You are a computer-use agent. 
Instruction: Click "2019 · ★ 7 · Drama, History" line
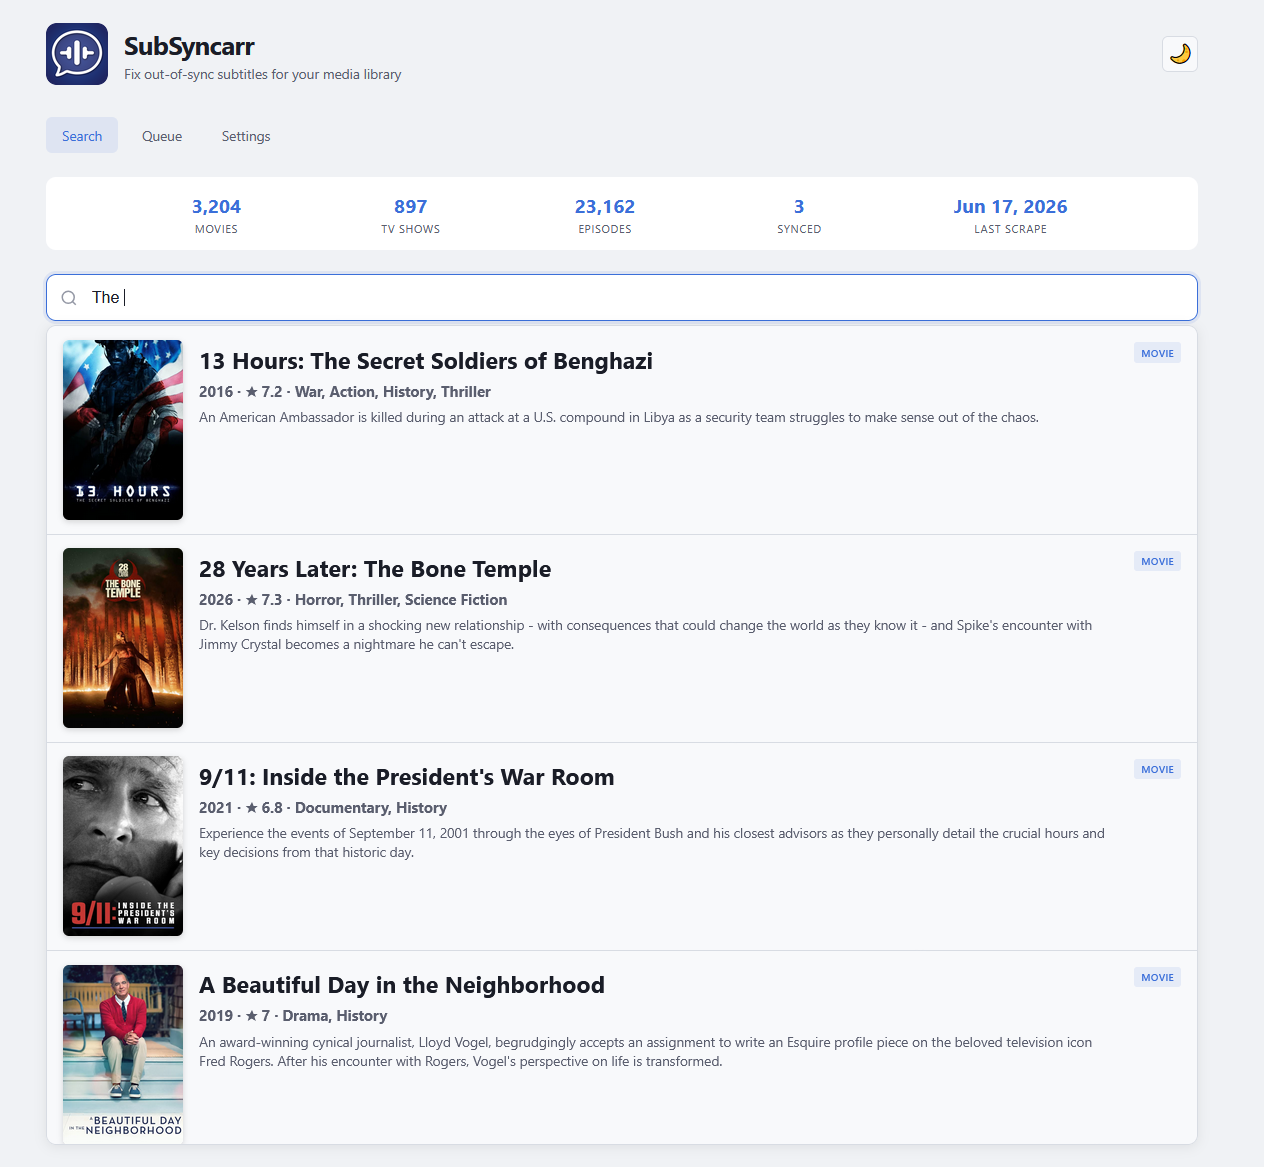coord(293,1016)
